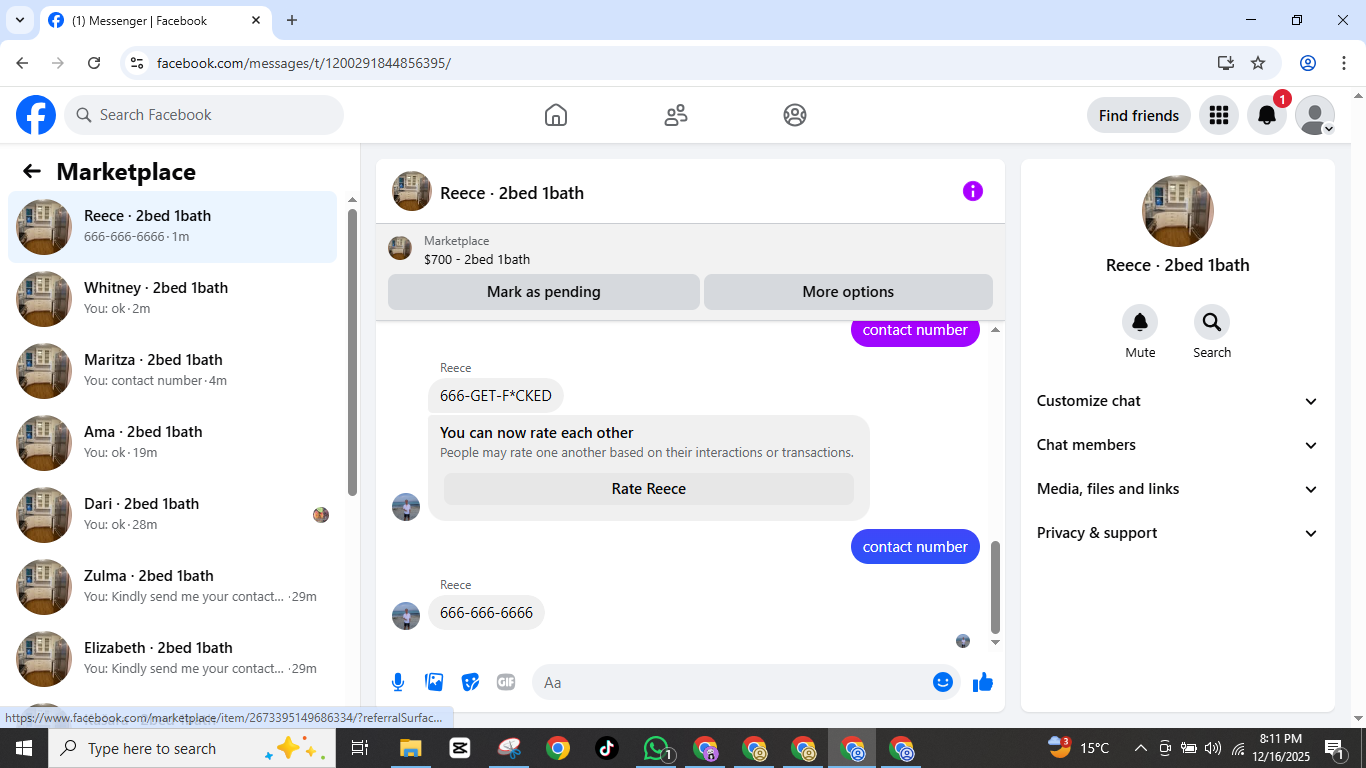
Task: Click the large listing thumbnail in right panel
Action: 1178,211
